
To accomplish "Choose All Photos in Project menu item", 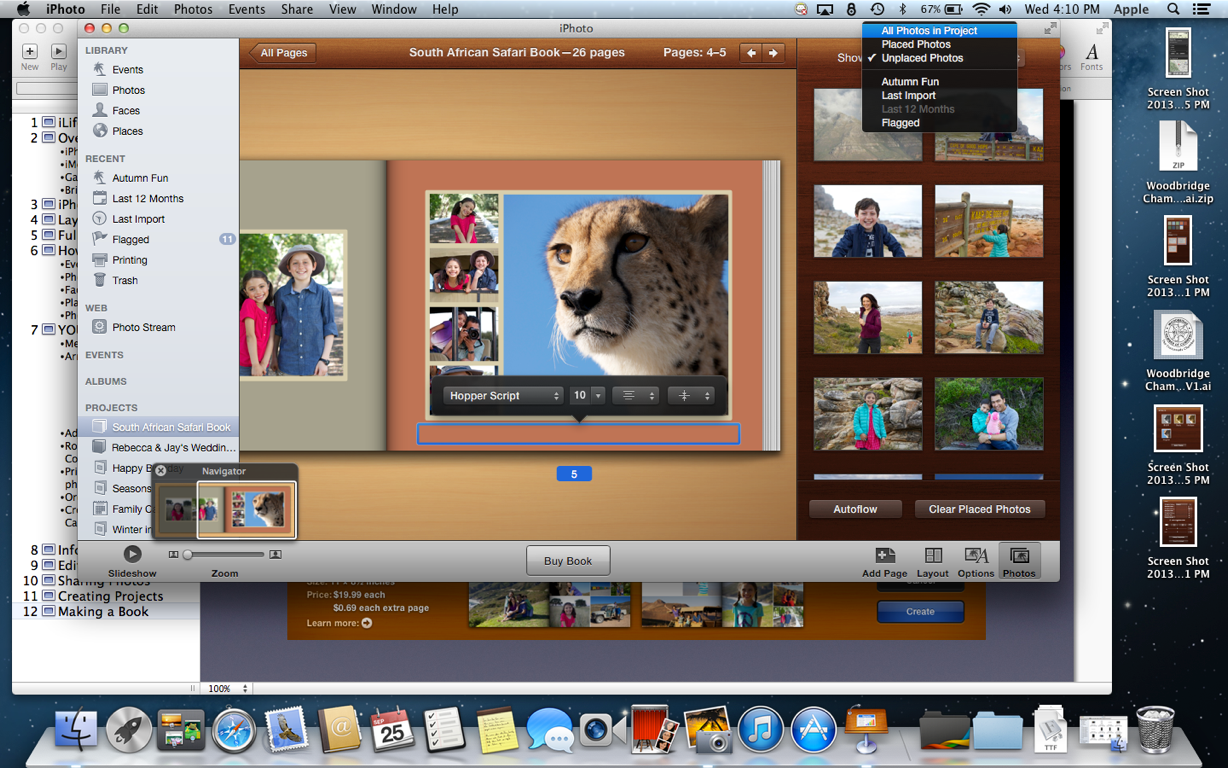I will (x=939, y=31).
